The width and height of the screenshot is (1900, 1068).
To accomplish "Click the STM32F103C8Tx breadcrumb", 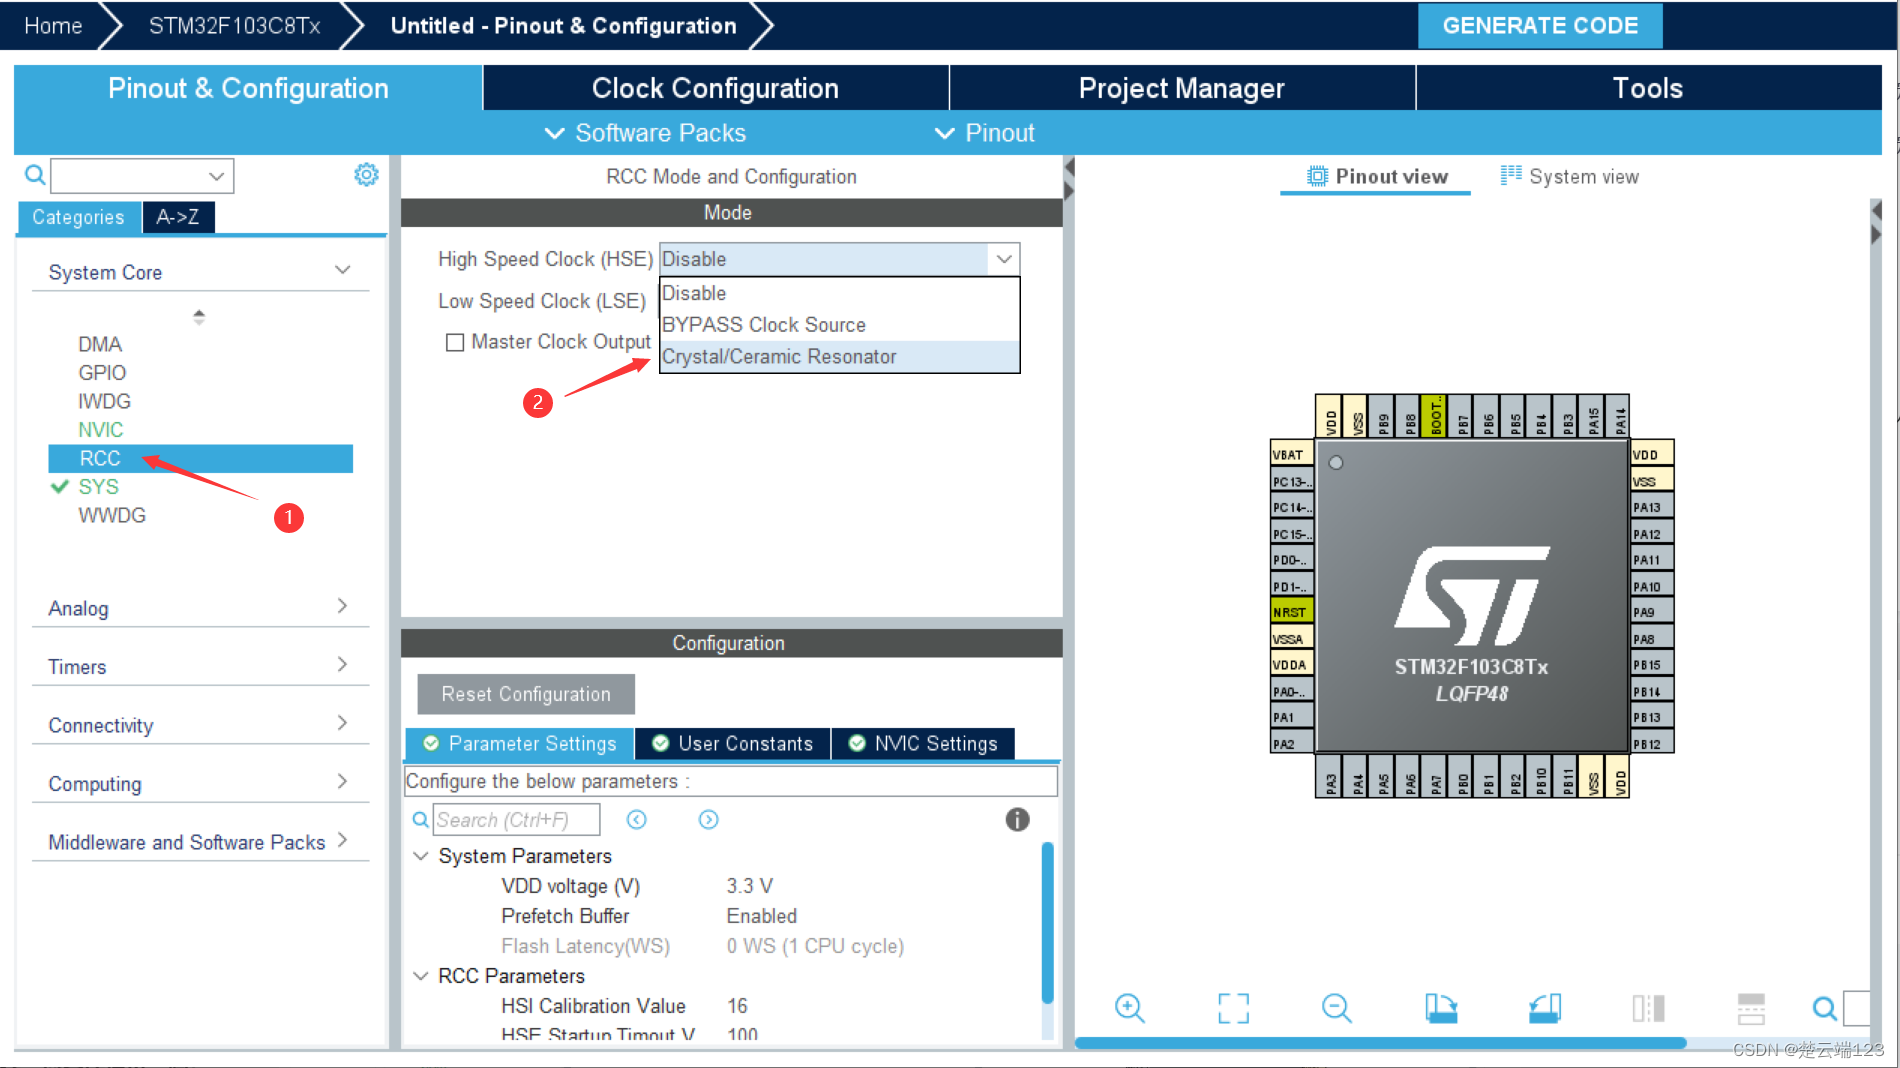I will [234, 26].
